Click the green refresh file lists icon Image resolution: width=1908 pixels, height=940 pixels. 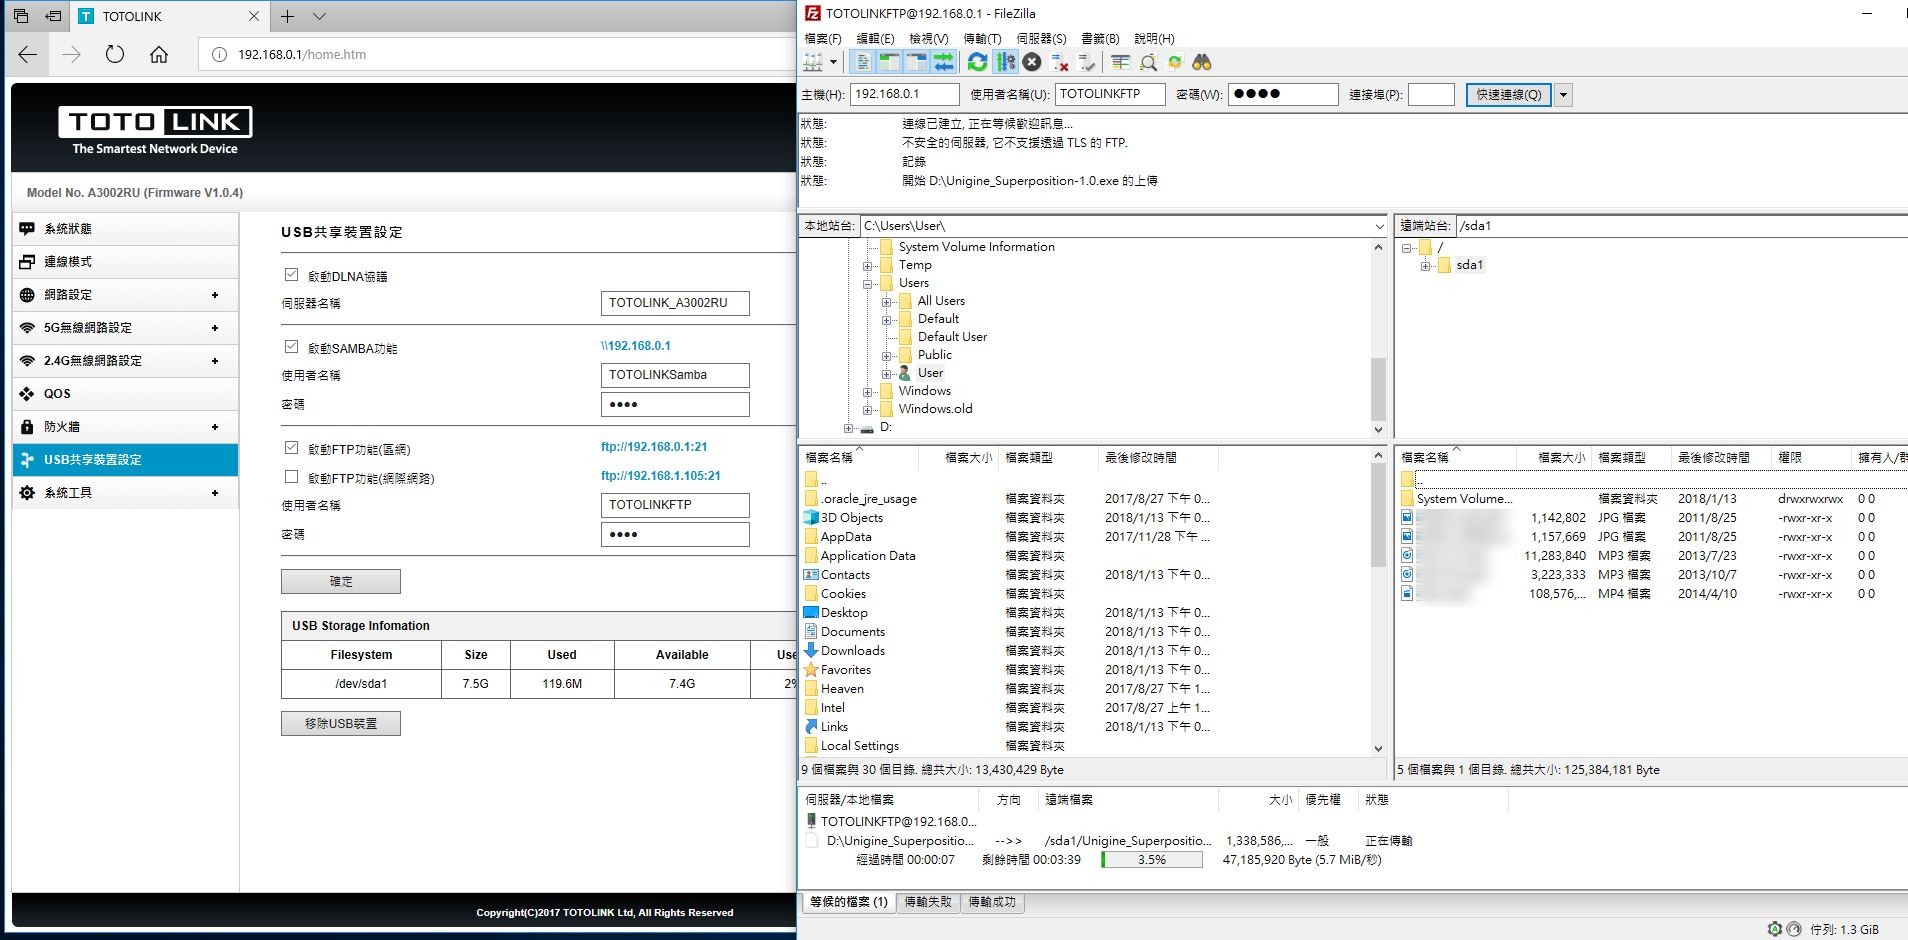coord(977,62)
